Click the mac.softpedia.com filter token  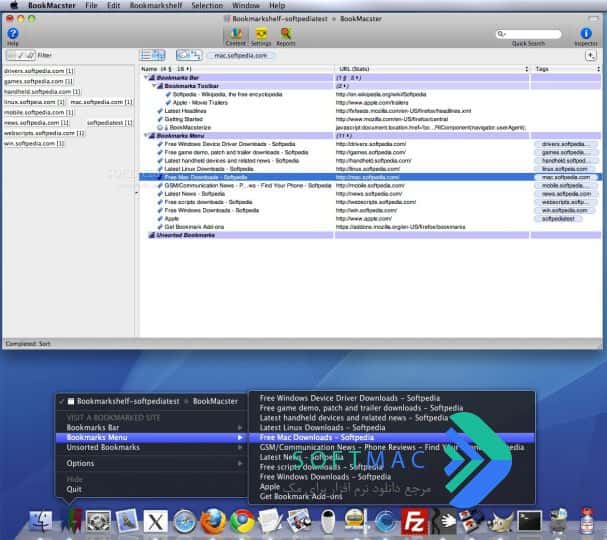tap(240, 55)
